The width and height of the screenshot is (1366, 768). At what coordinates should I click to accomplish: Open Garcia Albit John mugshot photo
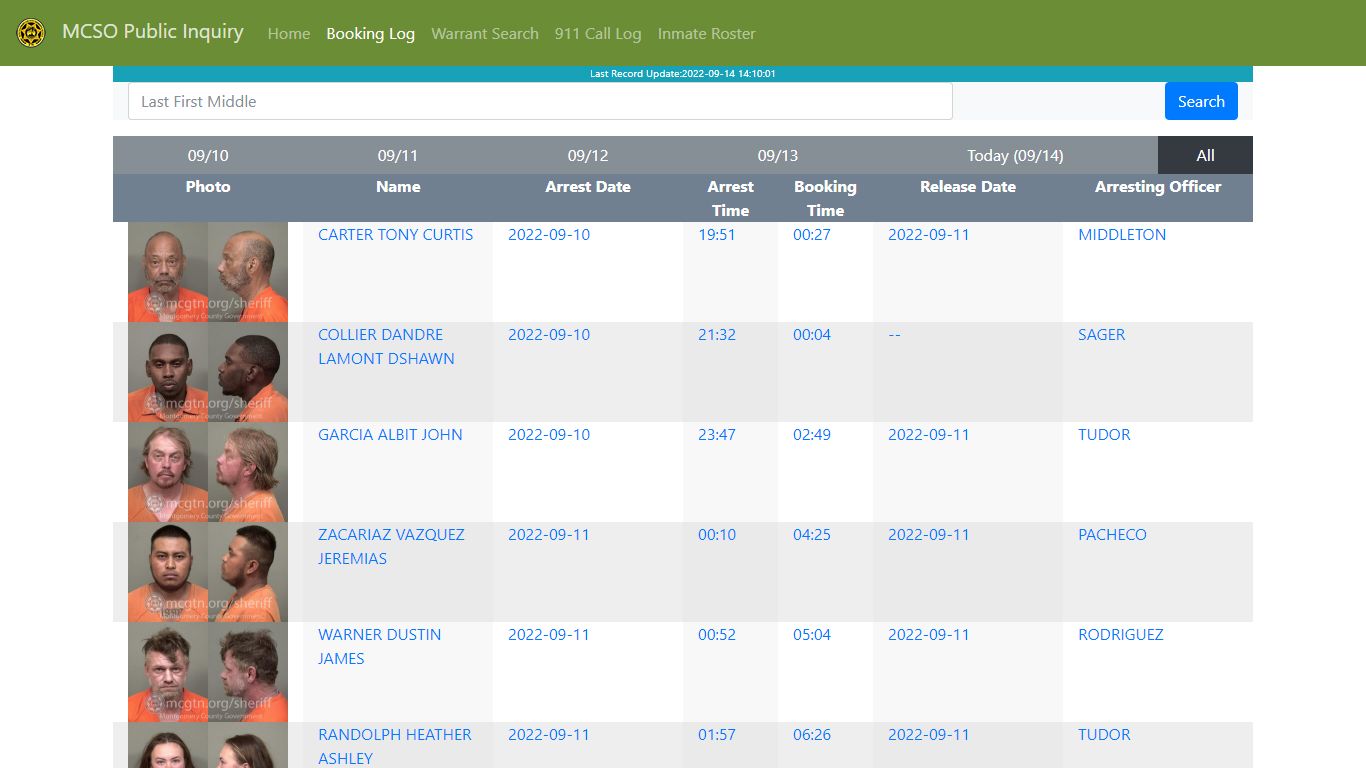click(x=208, y=472)
